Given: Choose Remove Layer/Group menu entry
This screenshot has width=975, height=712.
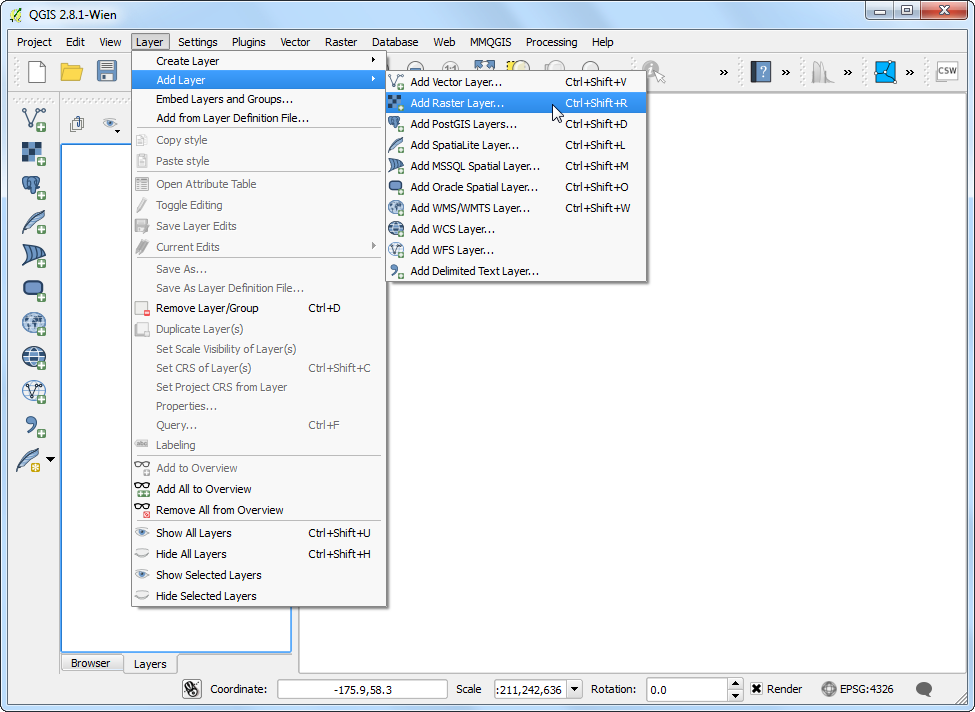Looking at the screenshot, I should tap(259, 308).
